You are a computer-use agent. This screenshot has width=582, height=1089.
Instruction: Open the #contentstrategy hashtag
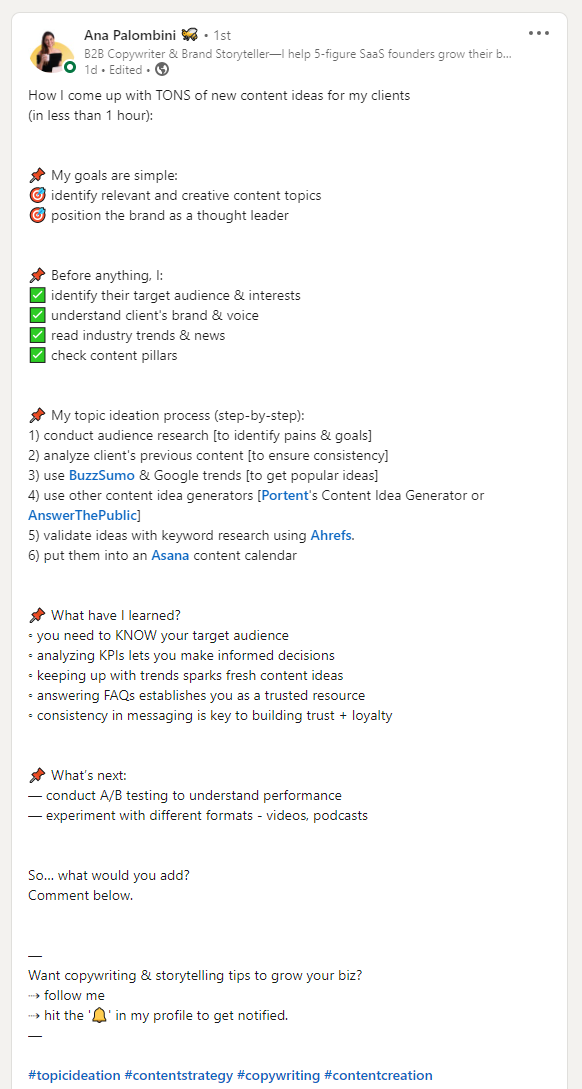click(178, 1075)
